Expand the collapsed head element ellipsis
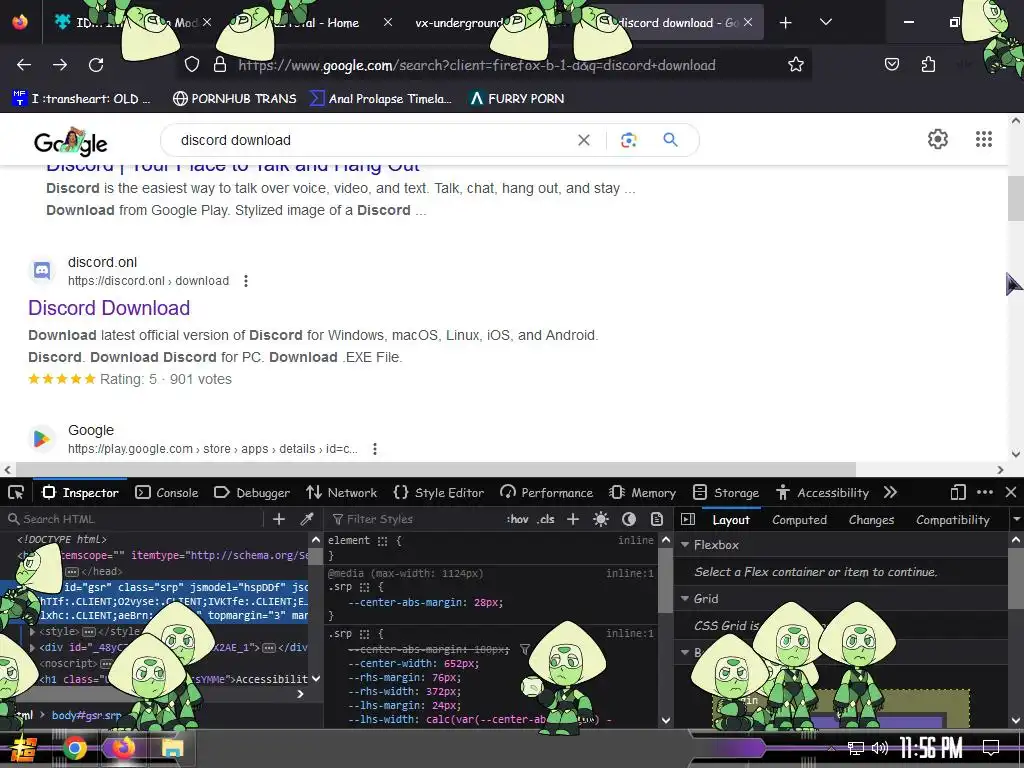This screenshot has width=1024, height=768. [72, 571]
